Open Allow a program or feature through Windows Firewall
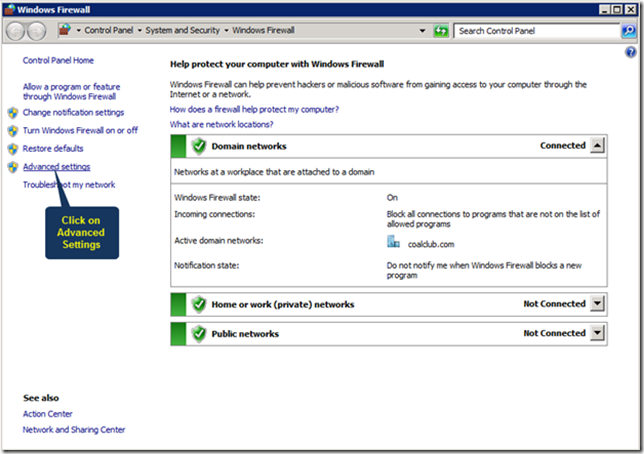 pyautogui.click(x=71, y=92)
